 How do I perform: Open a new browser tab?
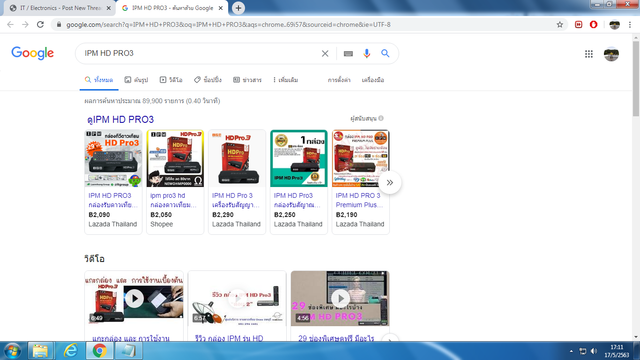[238, 8]
